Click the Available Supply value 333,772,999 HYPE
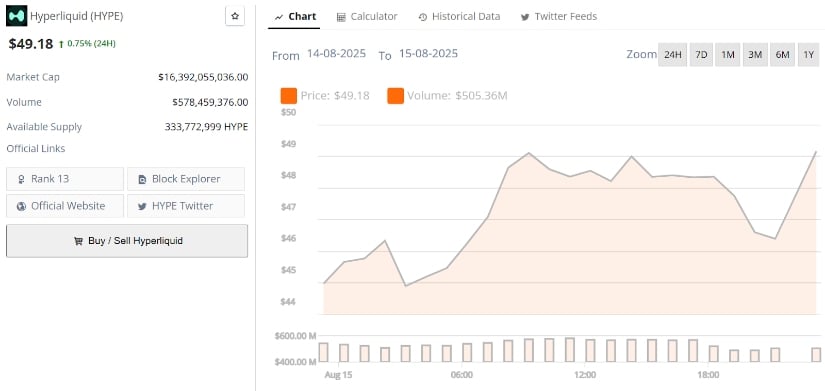The width and height of the screenshot is (825, 391). pyautogui.click(x=206, y=127)
